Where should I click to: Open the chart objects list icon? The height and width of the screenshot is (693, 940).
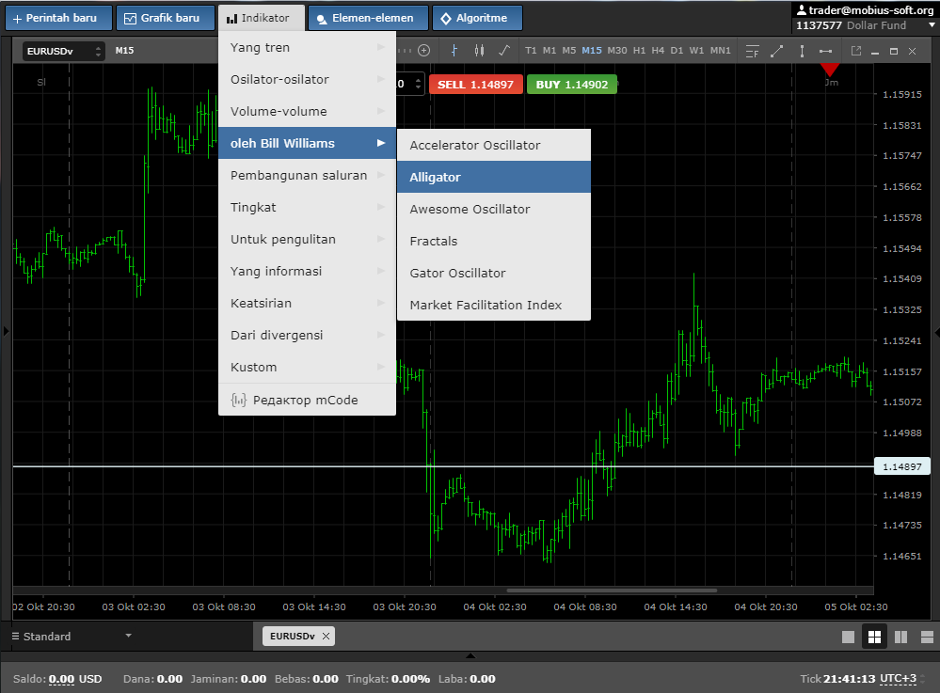tap(752, 52)
